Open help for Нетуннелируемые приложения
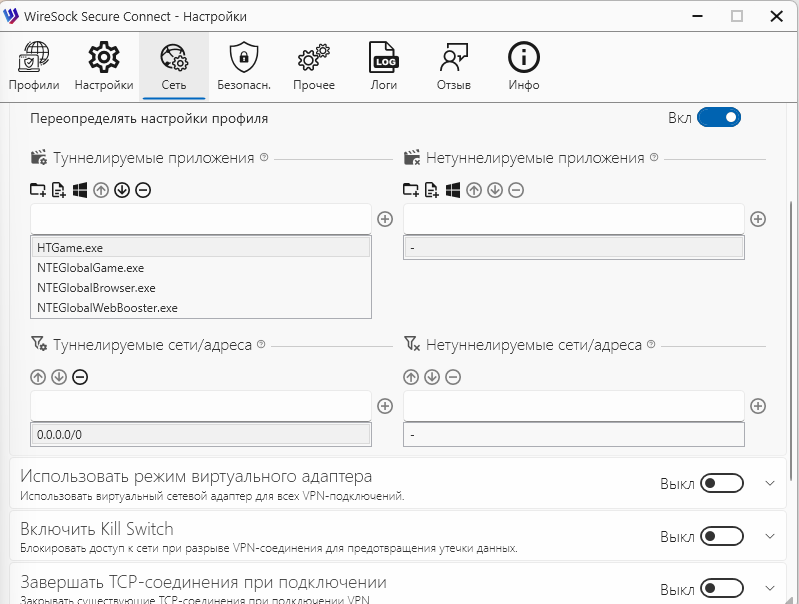The height and width of the screenshot is (604, 799). [654, 157]
